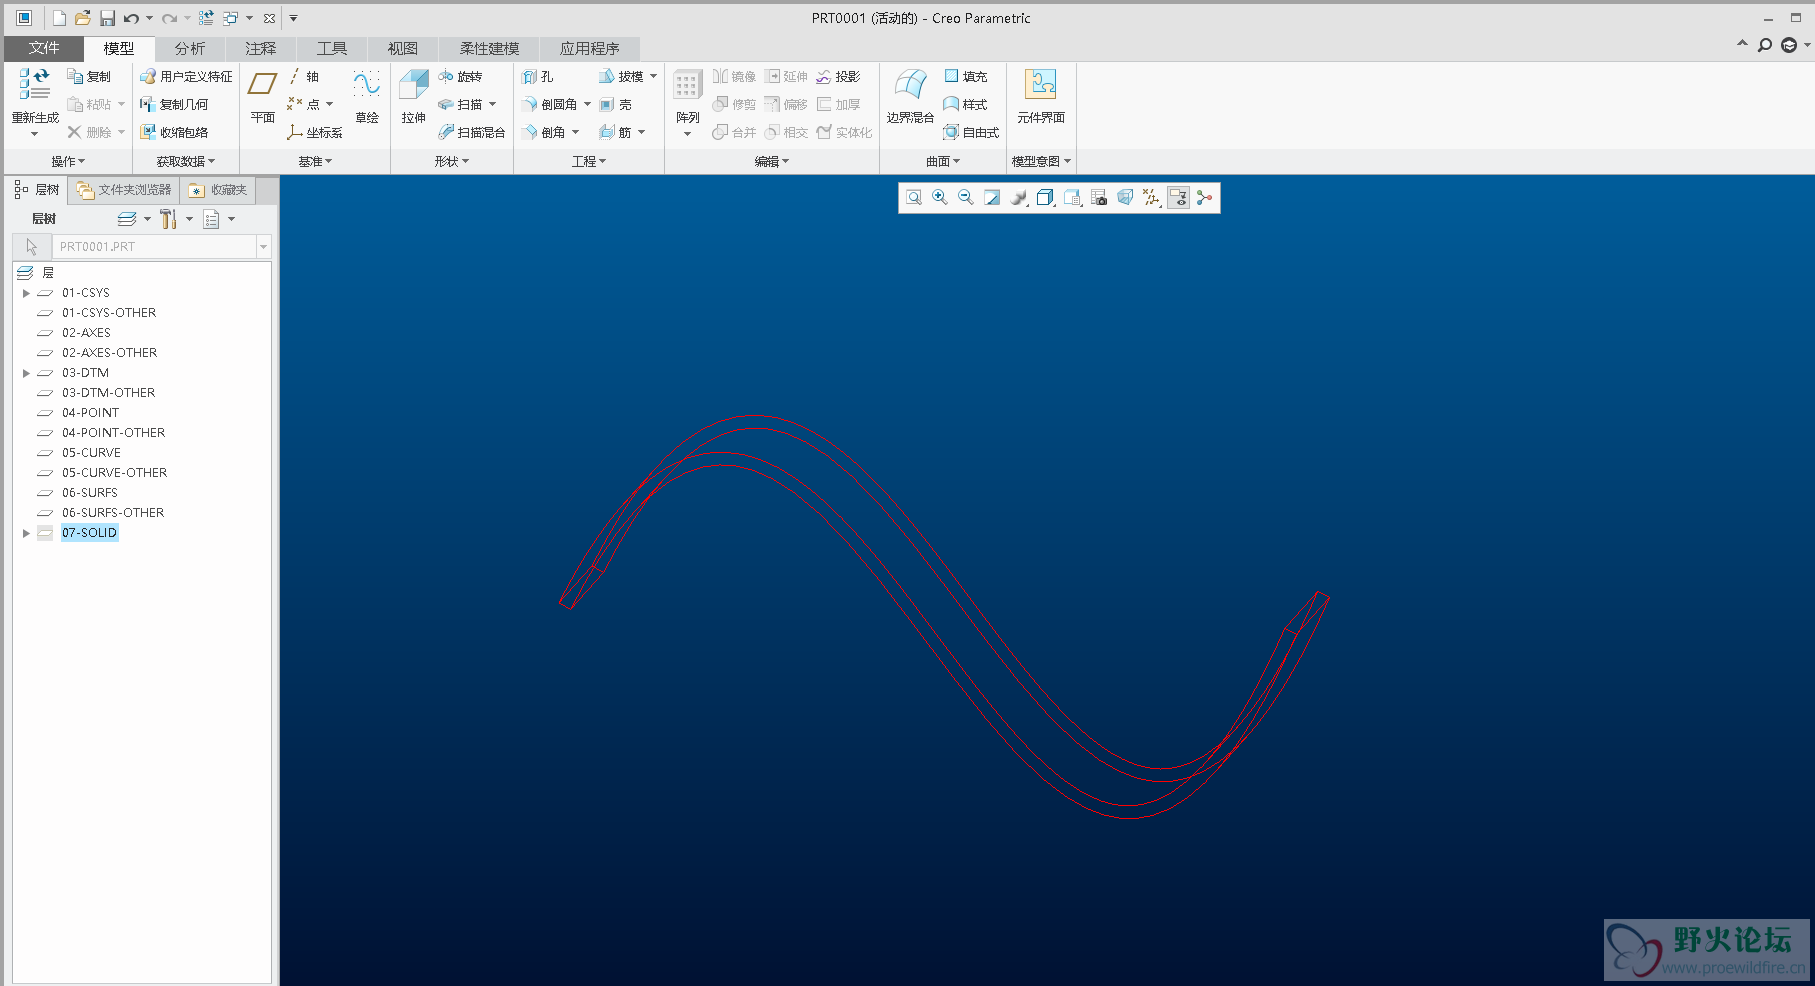Click the Refit view icon

point(914,198)
